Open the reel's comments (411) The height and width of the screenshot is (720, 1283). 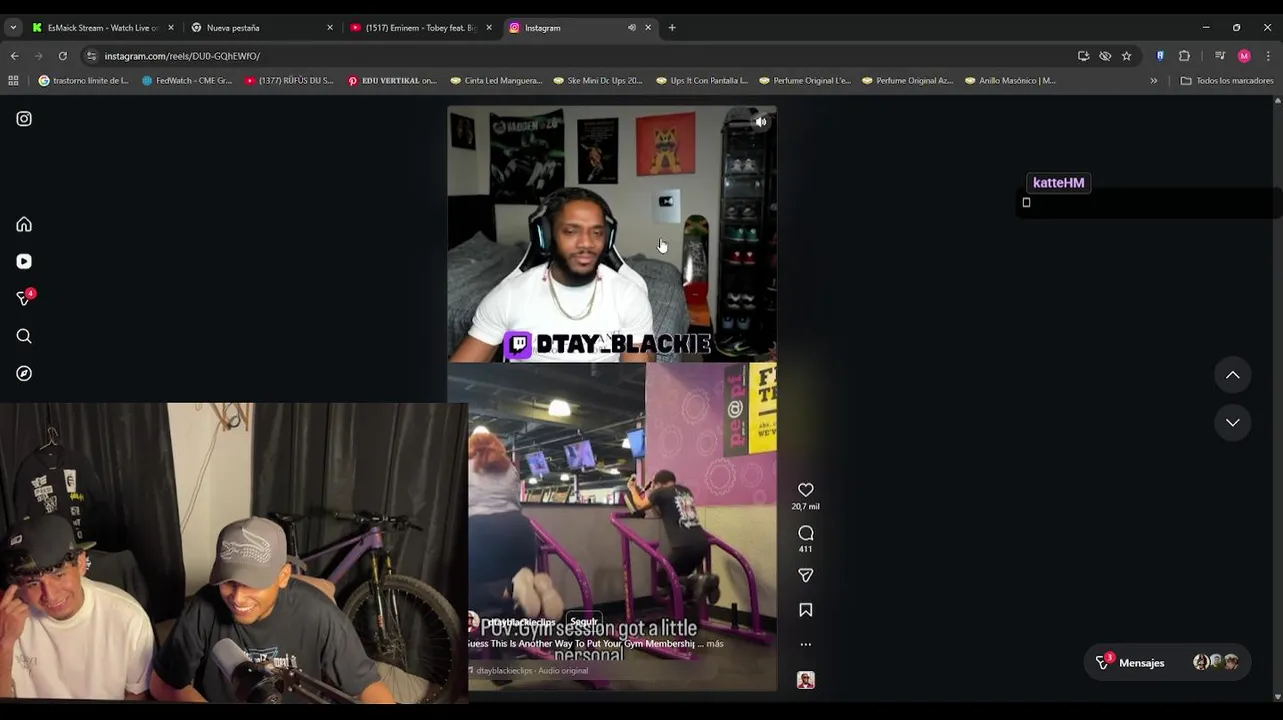point(806,533)
